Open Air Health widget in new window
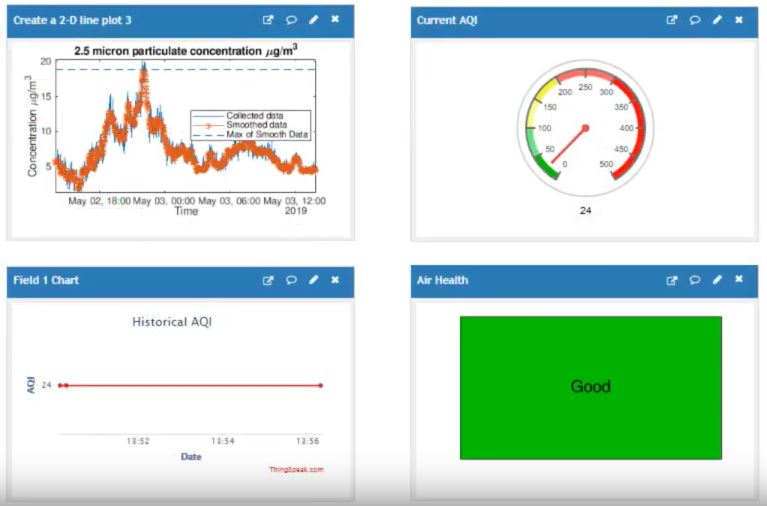This screenshot has height=506, width=767. point(672,281)
